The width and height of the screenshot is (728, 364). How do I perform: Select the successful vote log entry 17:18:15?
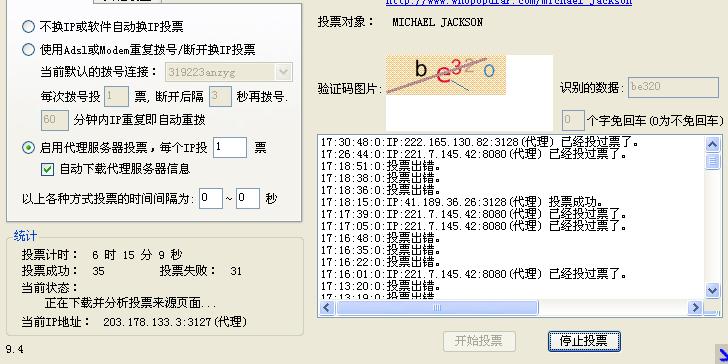(462, 202)
